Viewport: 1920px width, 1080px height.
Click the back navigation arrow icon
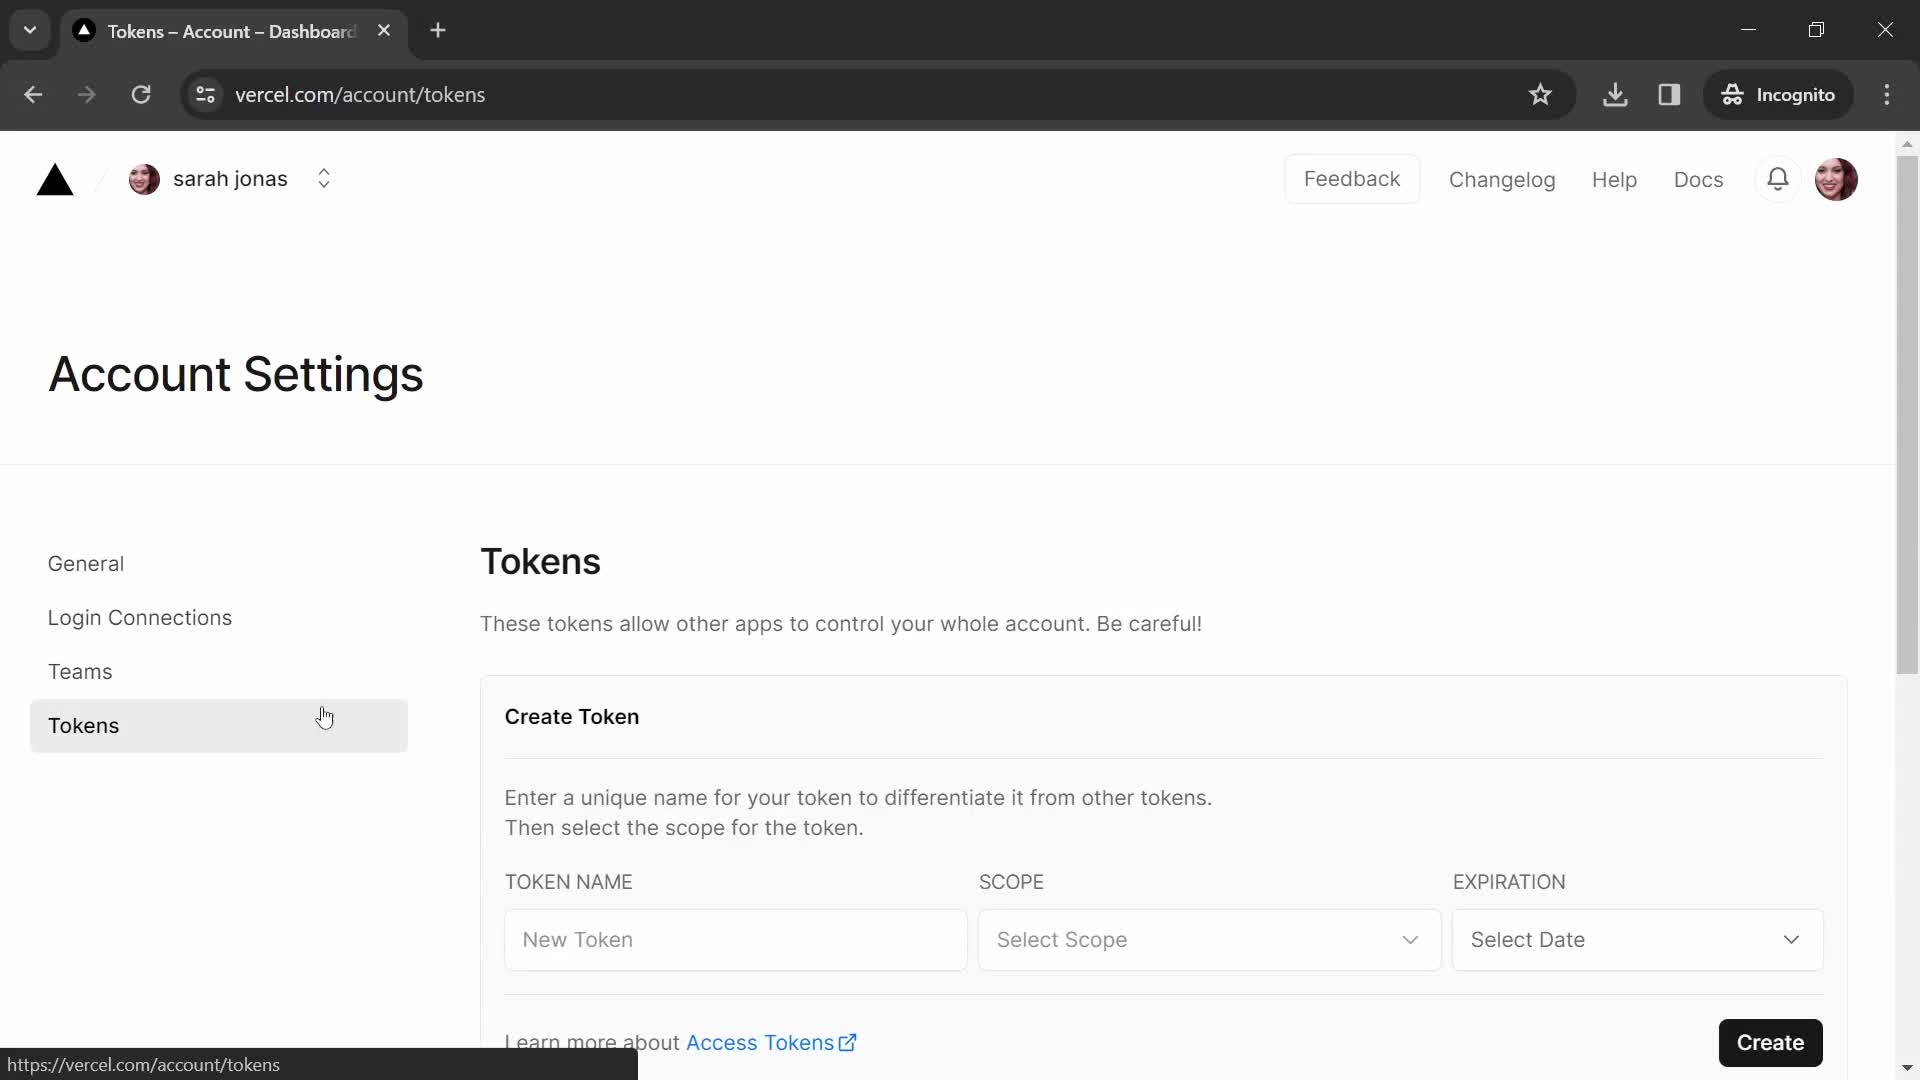pos(32,94)
